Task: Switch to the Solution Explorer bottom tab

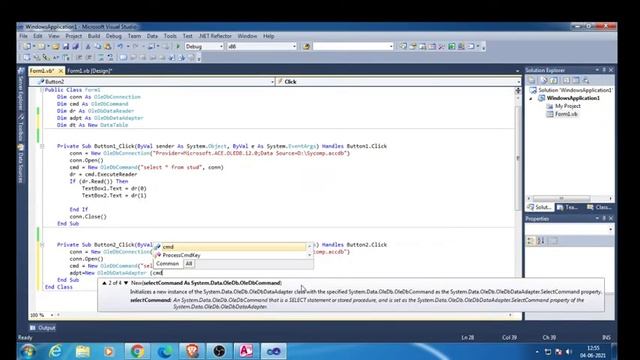Action: pos(539,207)
